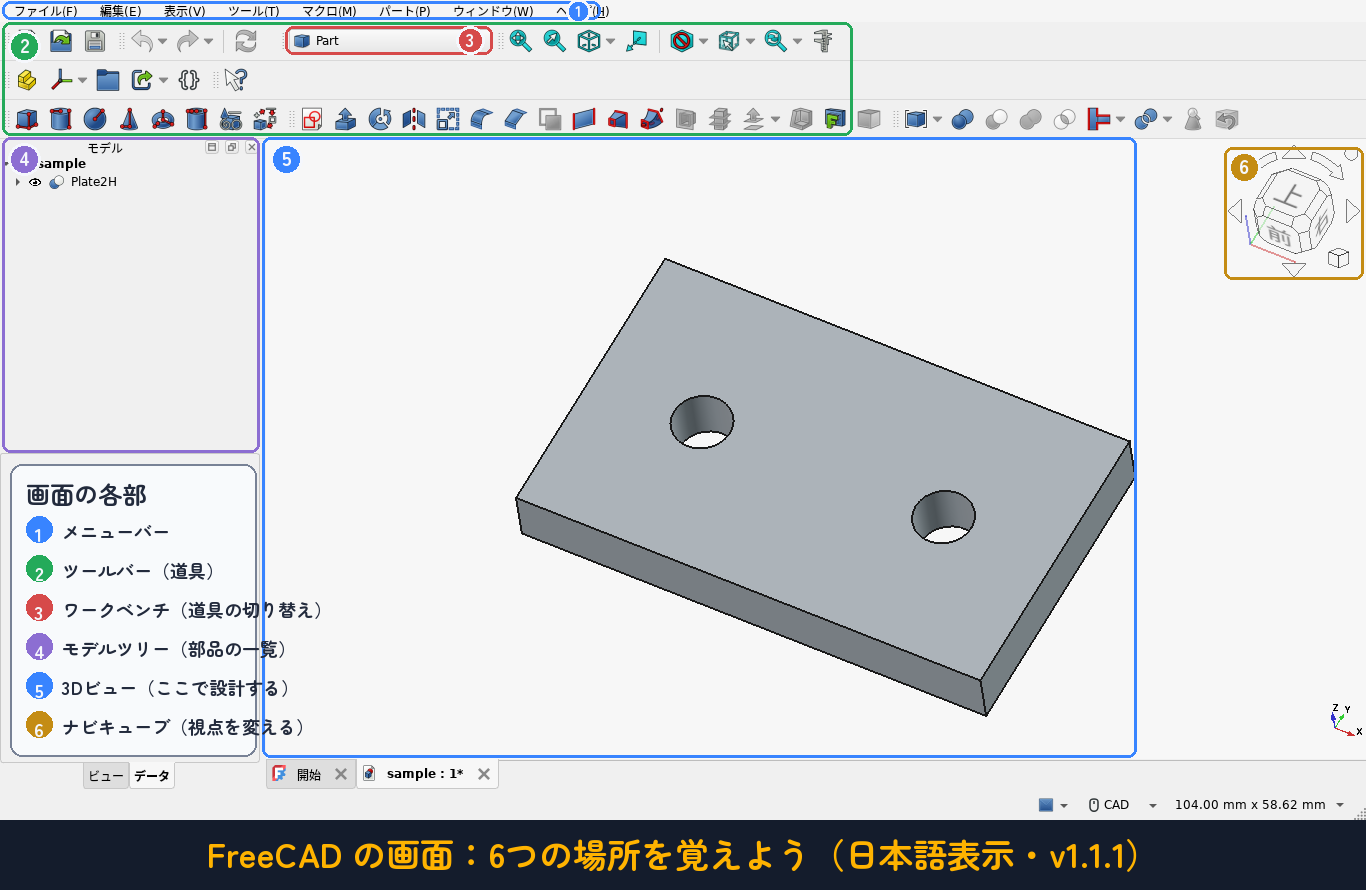Open the パート(P) menu
This screenshot has width=1366, height=890.
(405, 11)
